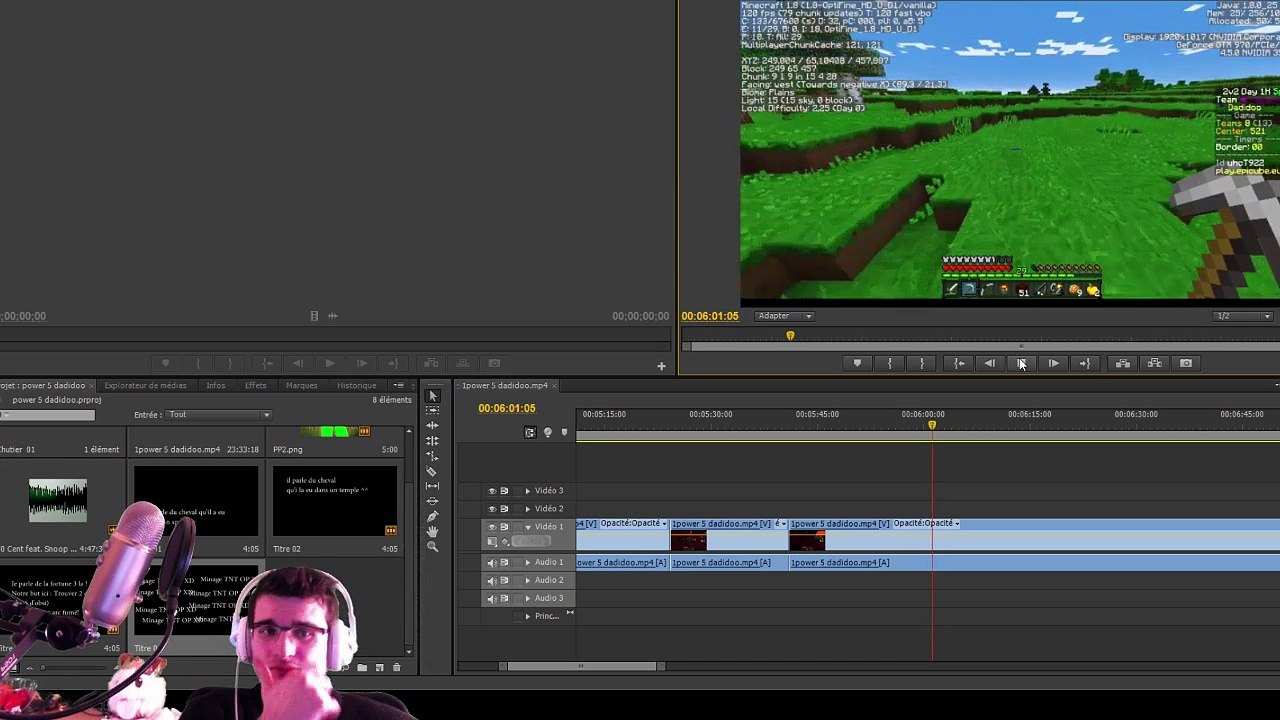Select the Pen tool

click(x=433, y=516)
